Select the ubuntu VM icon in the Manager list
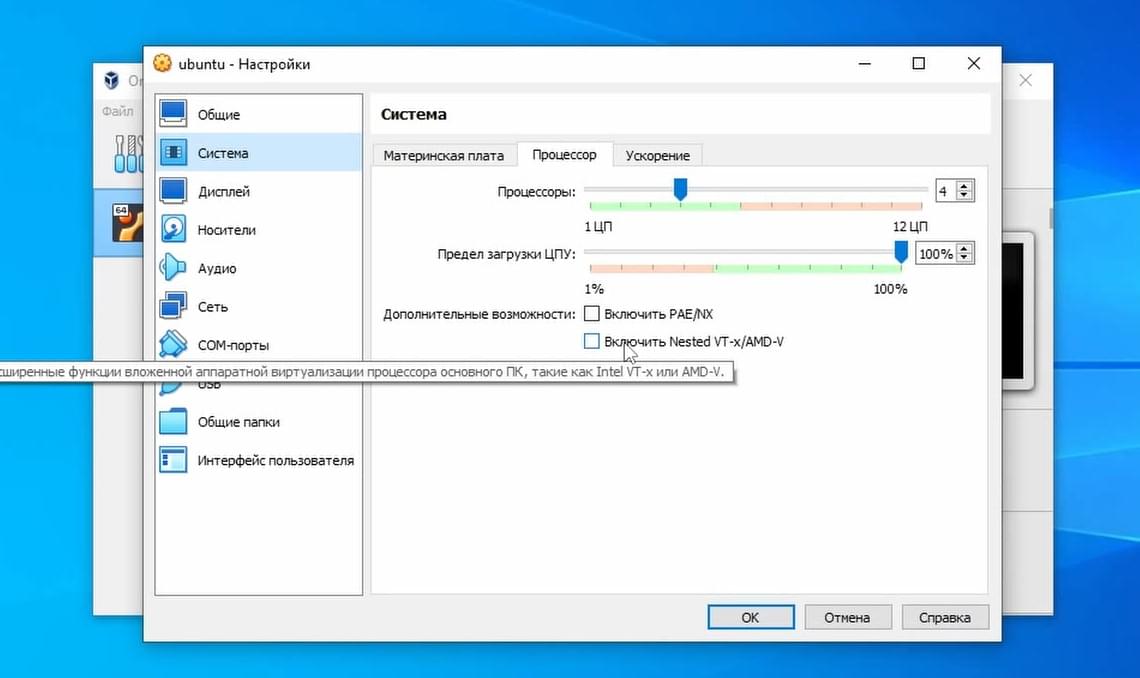 127,222
